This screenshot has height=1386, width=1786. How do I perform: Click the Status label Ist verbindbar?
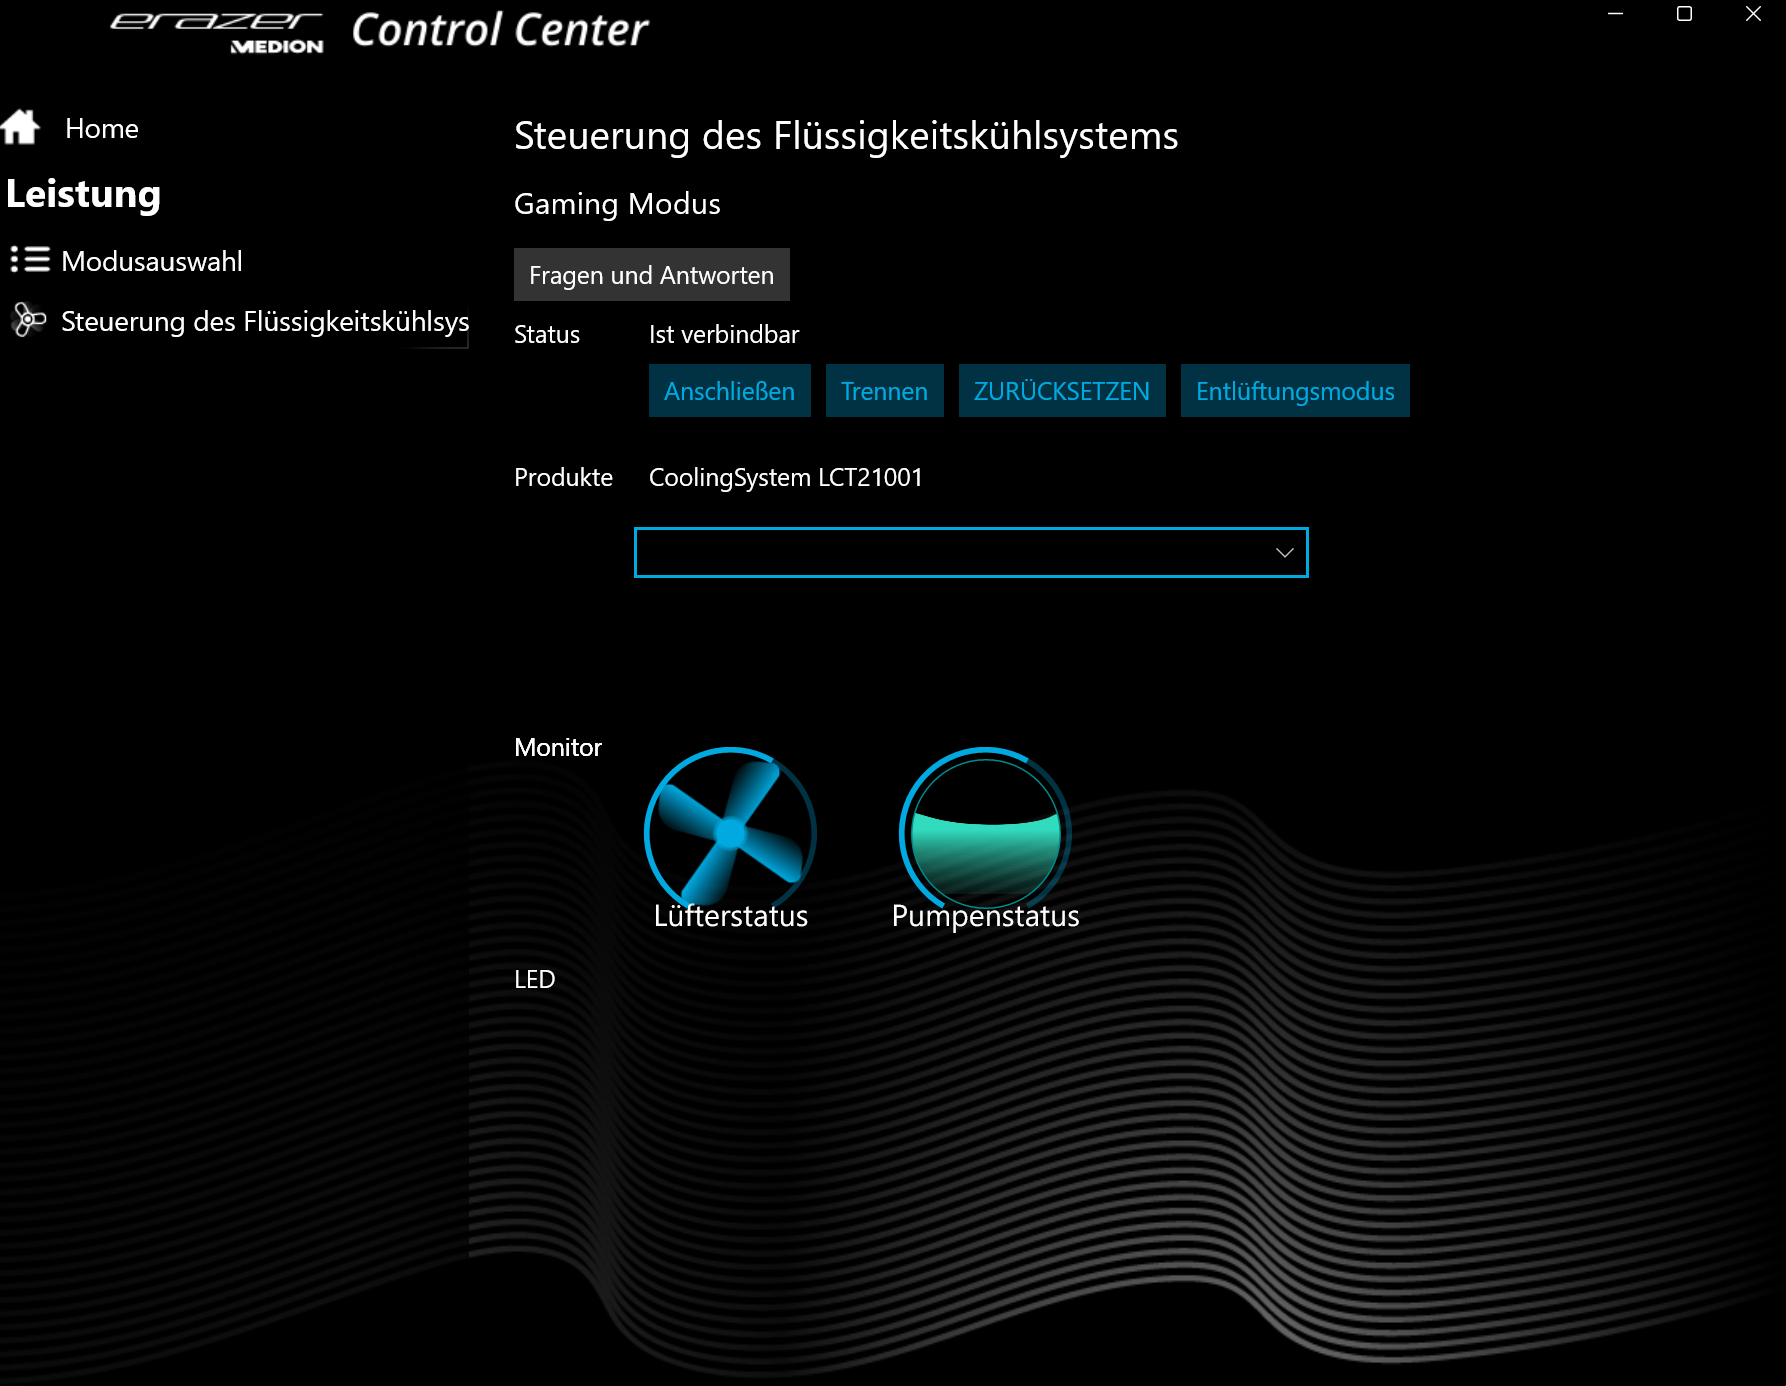(722, 334)
